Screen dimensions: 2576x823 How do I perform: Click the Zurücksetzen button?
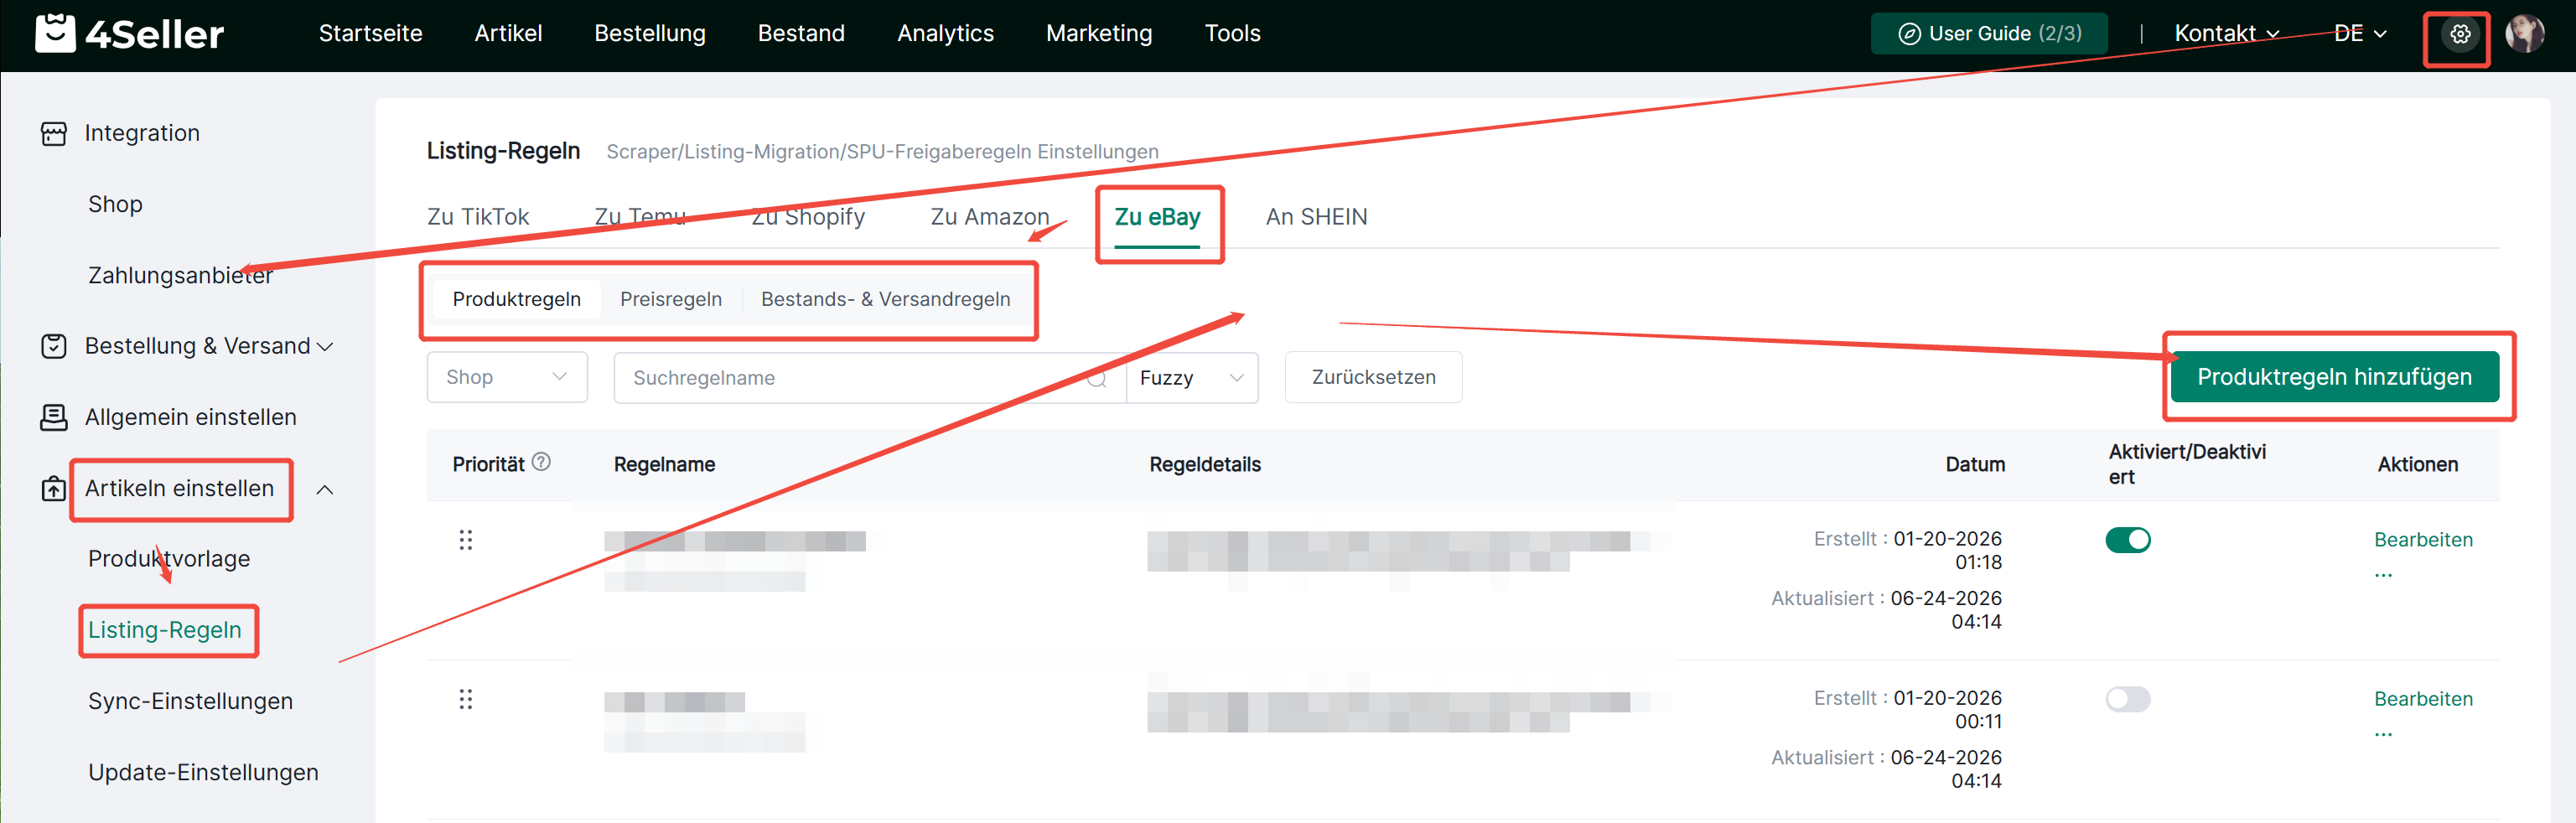coord(1373,377)
